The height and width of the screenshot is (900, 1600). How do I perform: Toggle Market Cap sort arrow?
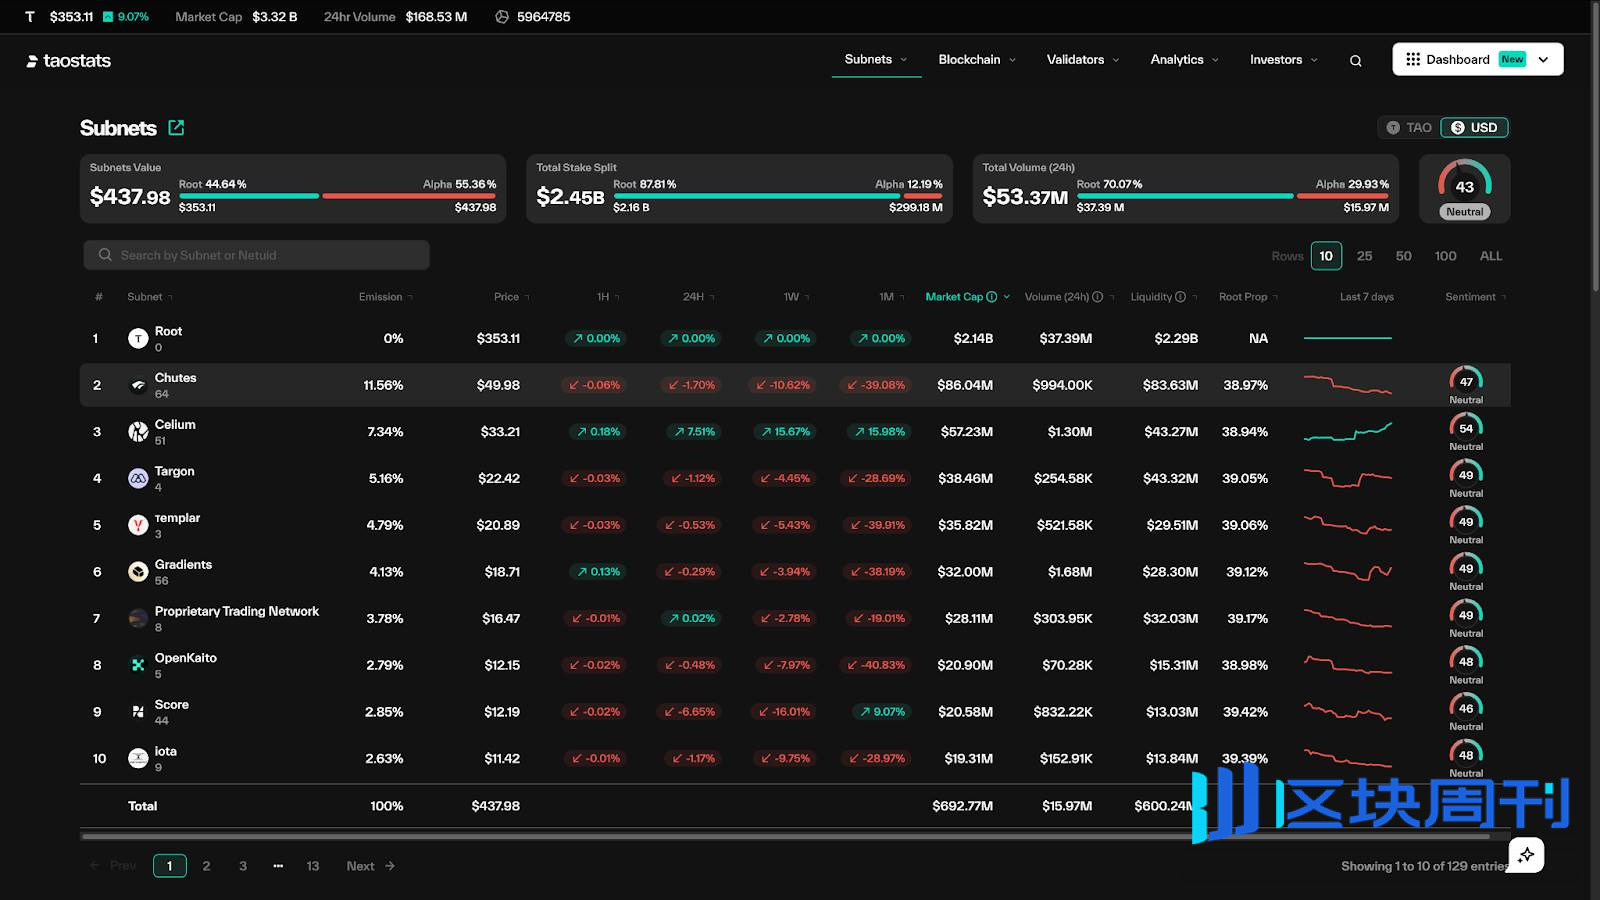click(1006, 297)
